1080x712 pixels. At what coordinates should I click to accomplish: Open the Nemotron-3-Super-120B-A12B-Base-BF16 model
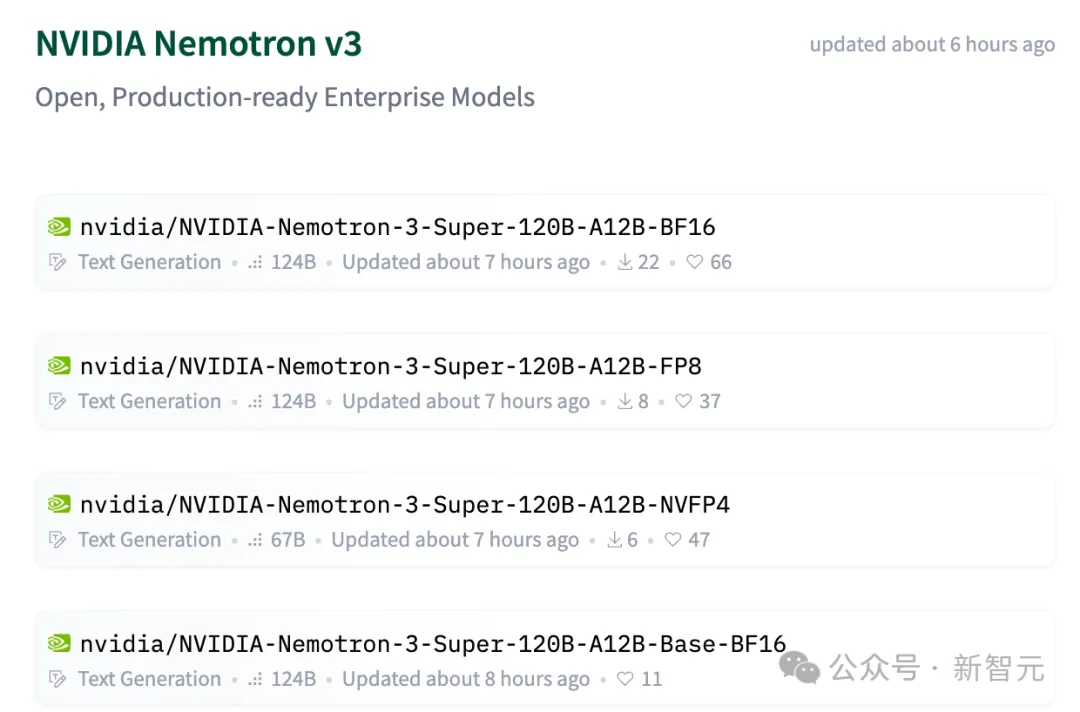(432, 644)
